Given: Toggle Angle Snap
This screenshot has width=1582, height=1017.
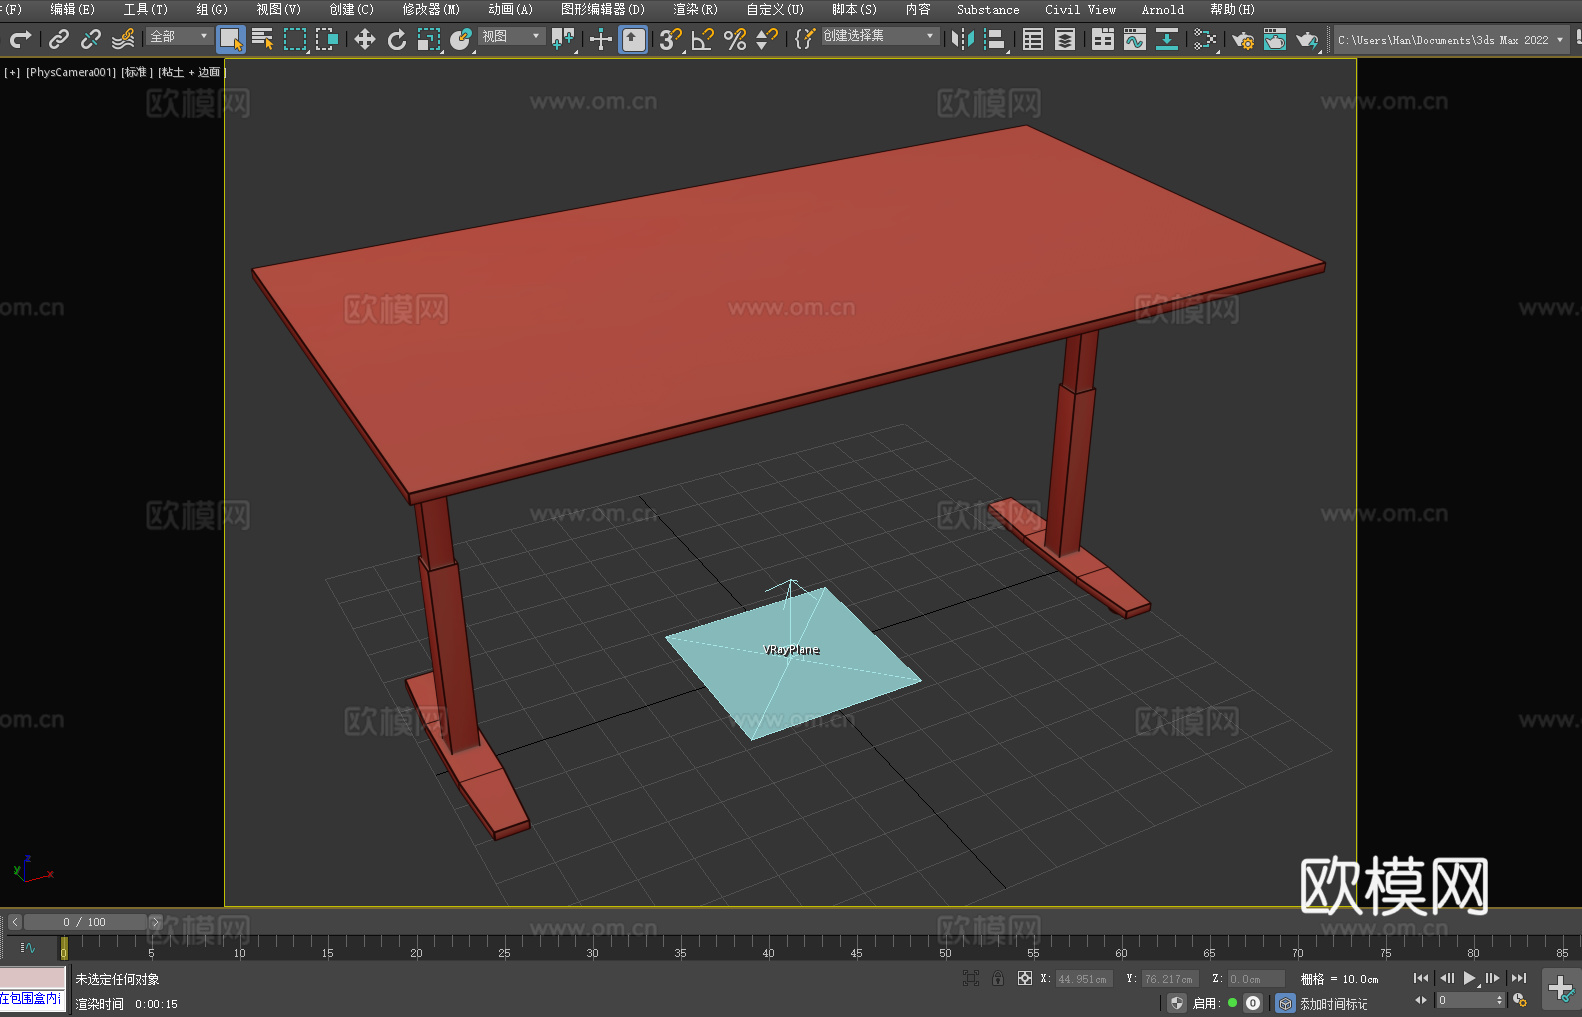Looking at the screenshot, I should (x=703, y=39).
